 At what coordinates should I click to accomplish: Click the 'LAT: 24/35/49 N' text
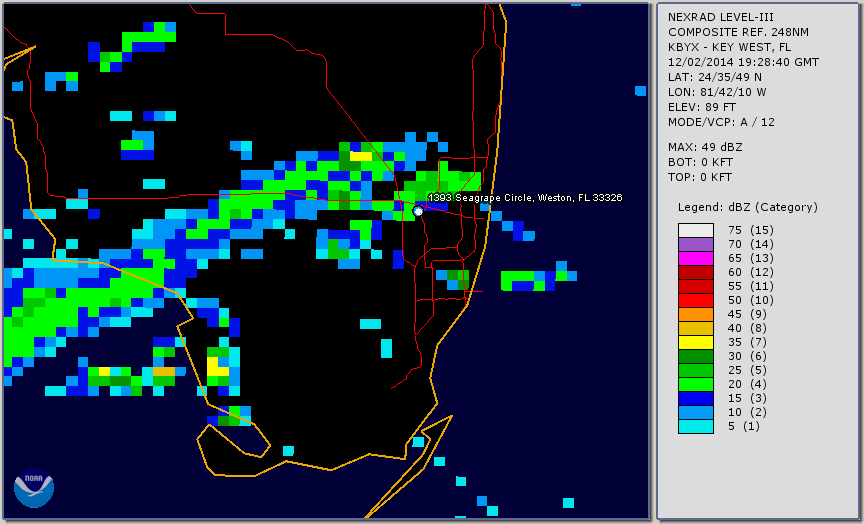pyautogui.click(x=715, y=77)
